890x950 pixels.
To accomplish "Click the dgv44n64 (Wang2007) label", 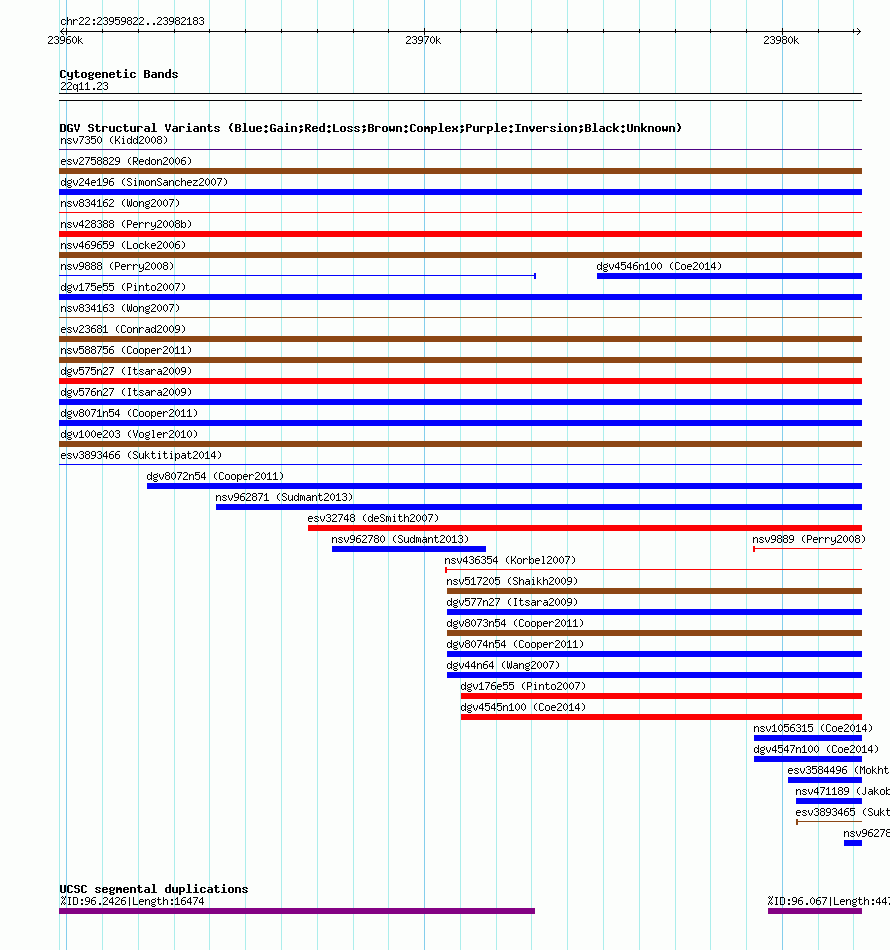I will click(x=503, y=665).
